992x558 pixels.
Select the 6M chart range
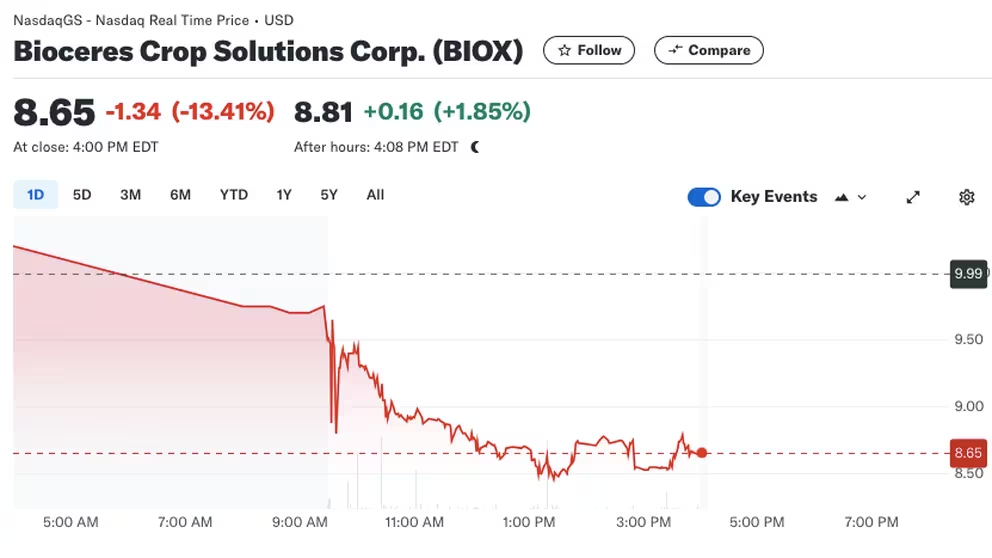tap(180, 195)
